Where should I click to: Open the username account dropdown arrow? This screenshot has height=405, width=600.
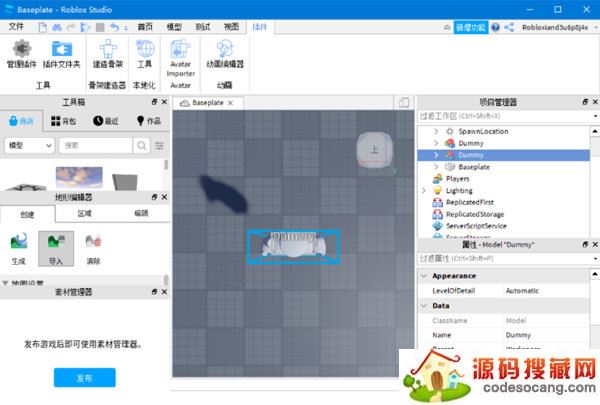pyautogui.click(x=596, y=28)
